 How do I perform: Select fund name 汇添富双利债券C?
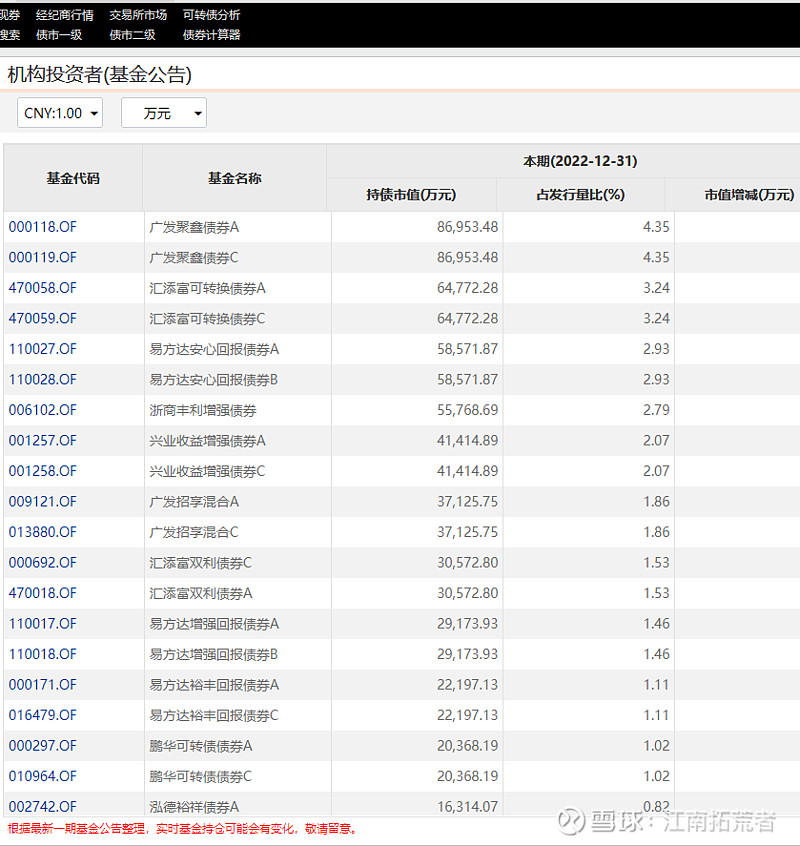201,562
